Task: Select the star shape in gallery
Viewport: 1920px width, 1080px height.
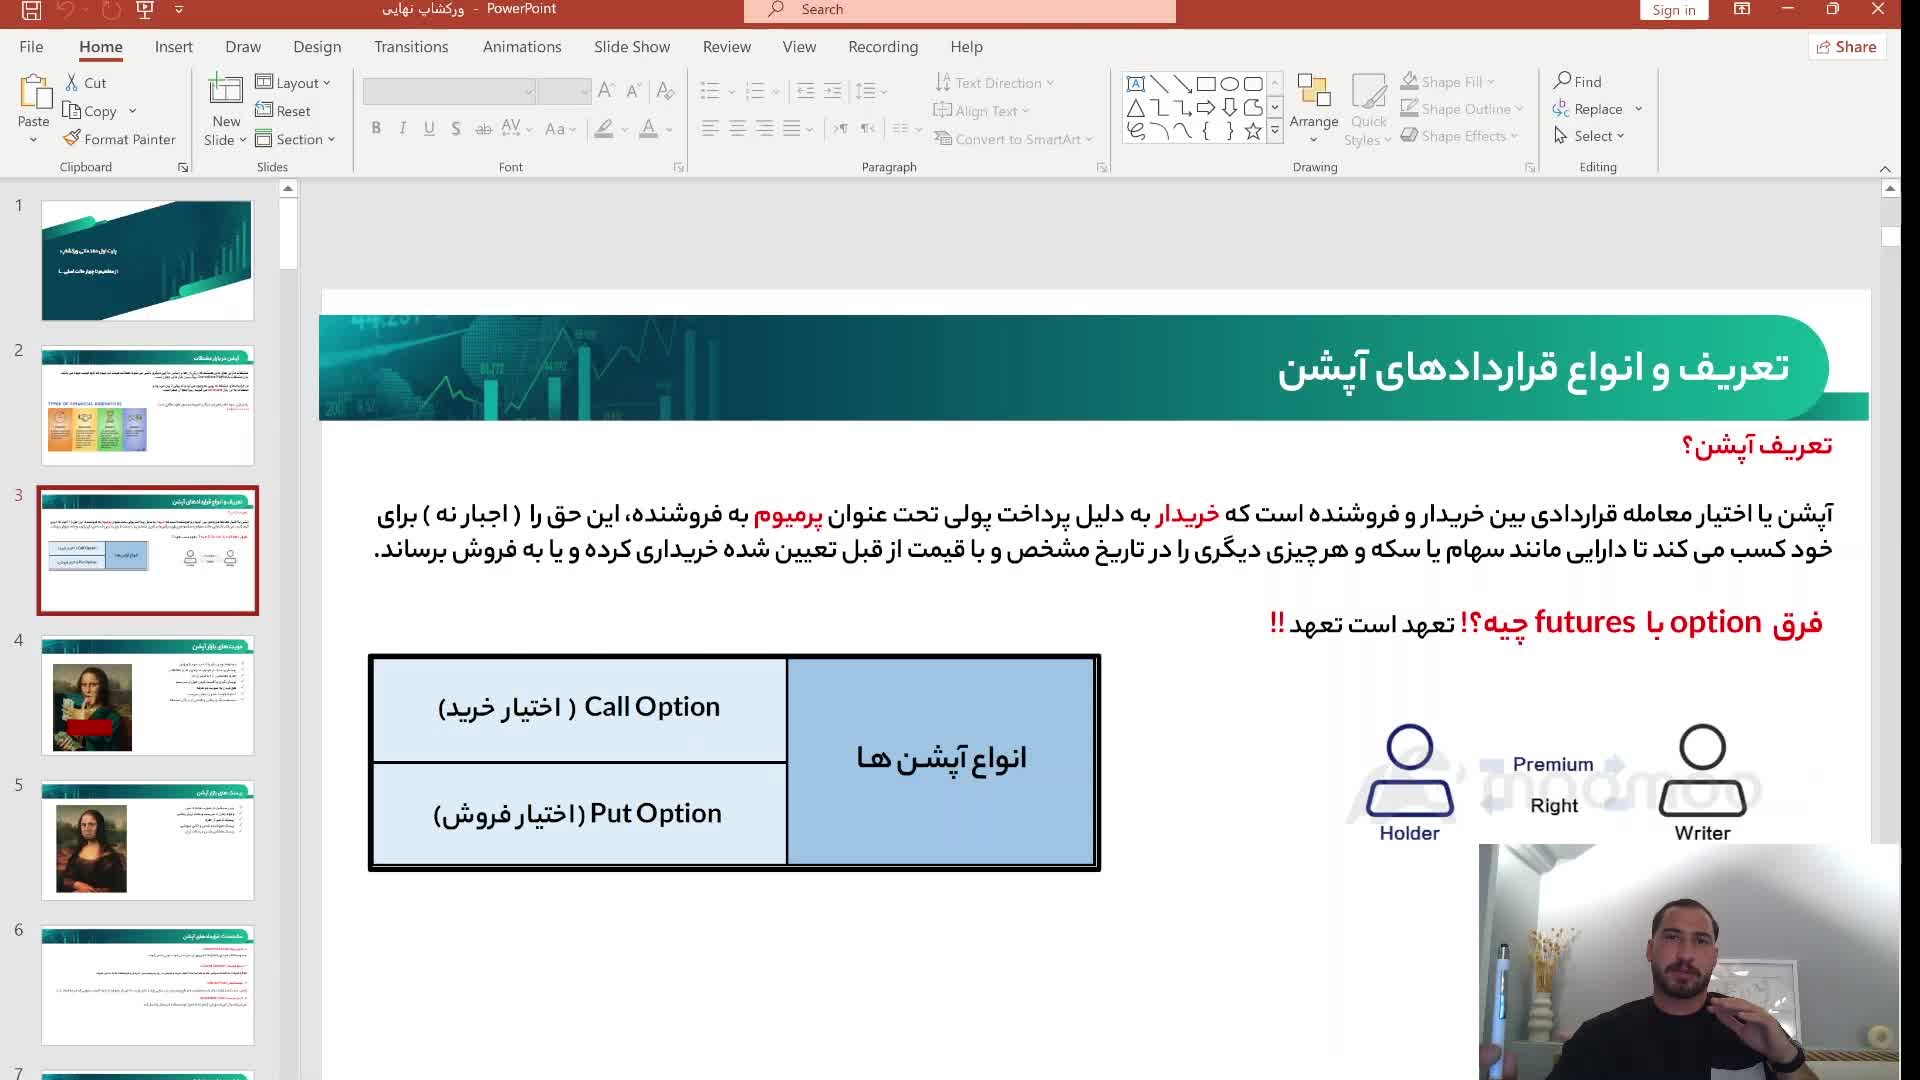Action: 1253,131
